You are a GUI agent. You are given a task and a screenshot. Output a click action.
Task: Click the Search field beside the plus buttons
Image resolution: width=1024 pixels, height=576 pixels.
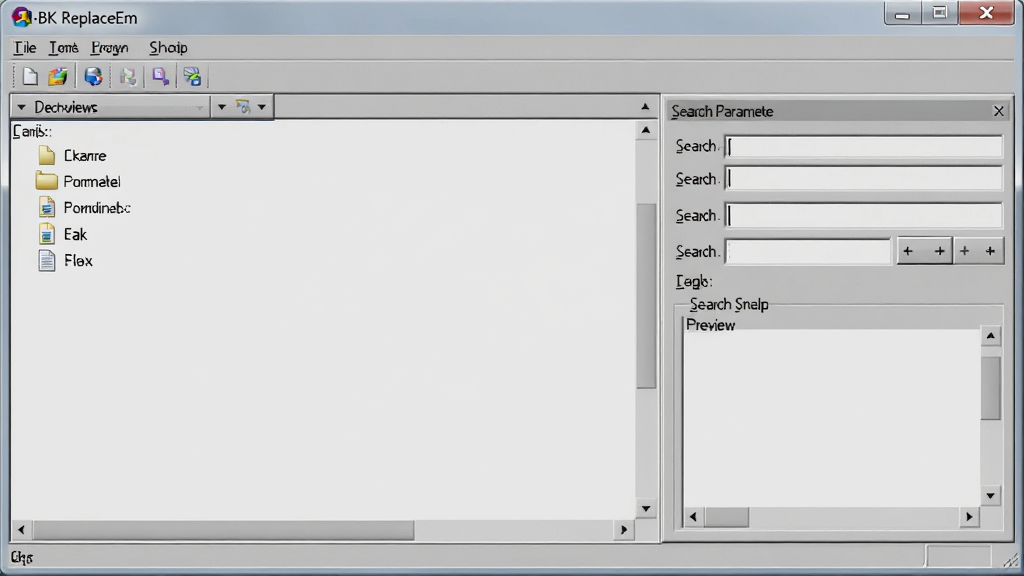[808, 251]
